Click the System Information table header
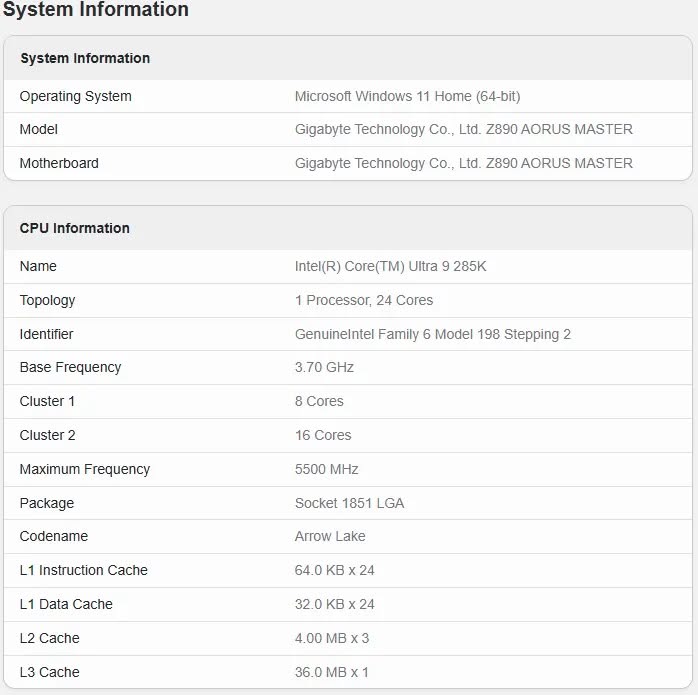This screenshot has width=698, height=695. [85, 58]
